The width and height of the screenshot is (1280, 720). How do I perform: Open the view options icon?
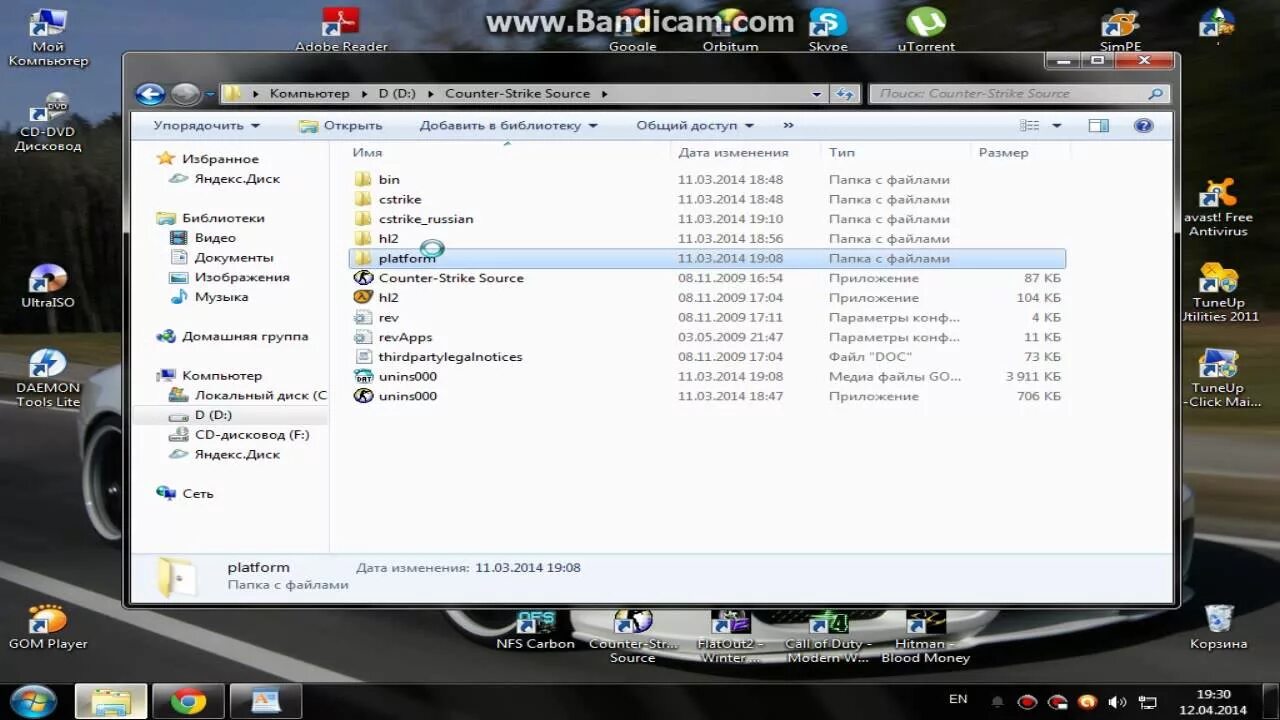pyautogui.click(x=1029, y=125)
